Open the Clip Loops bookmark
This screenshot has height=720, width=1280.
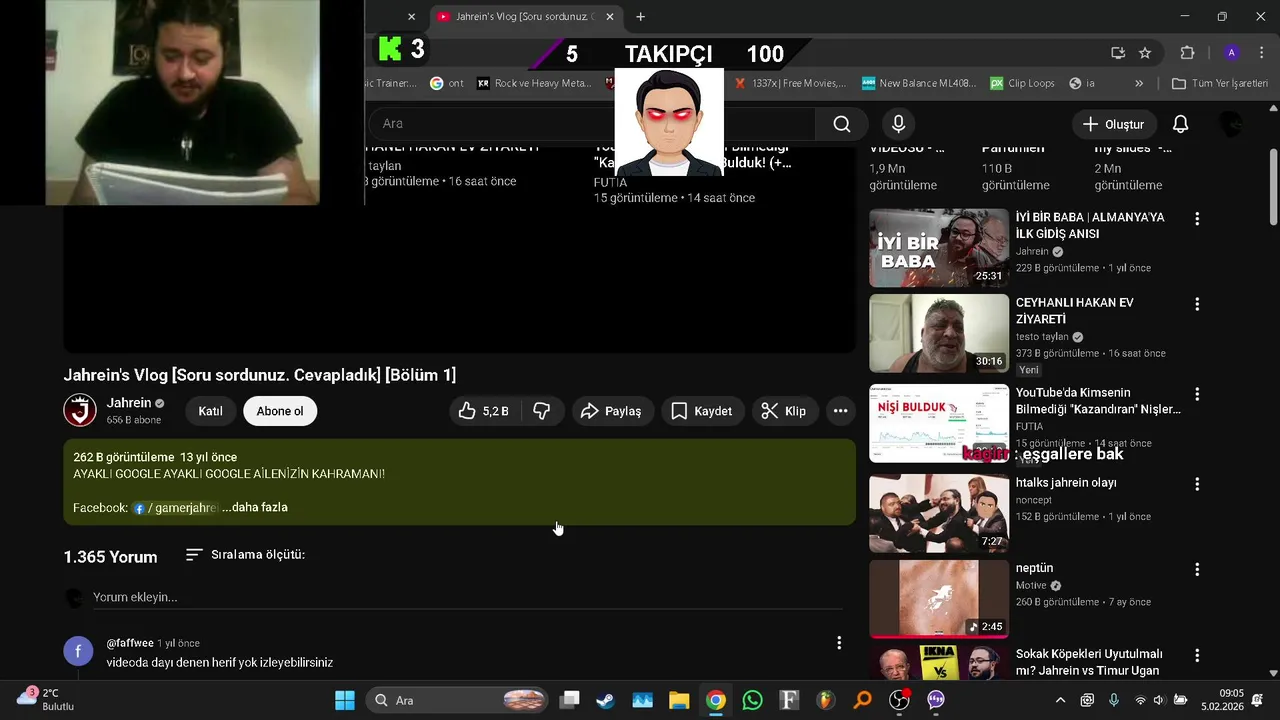[x=1022, y=83]
